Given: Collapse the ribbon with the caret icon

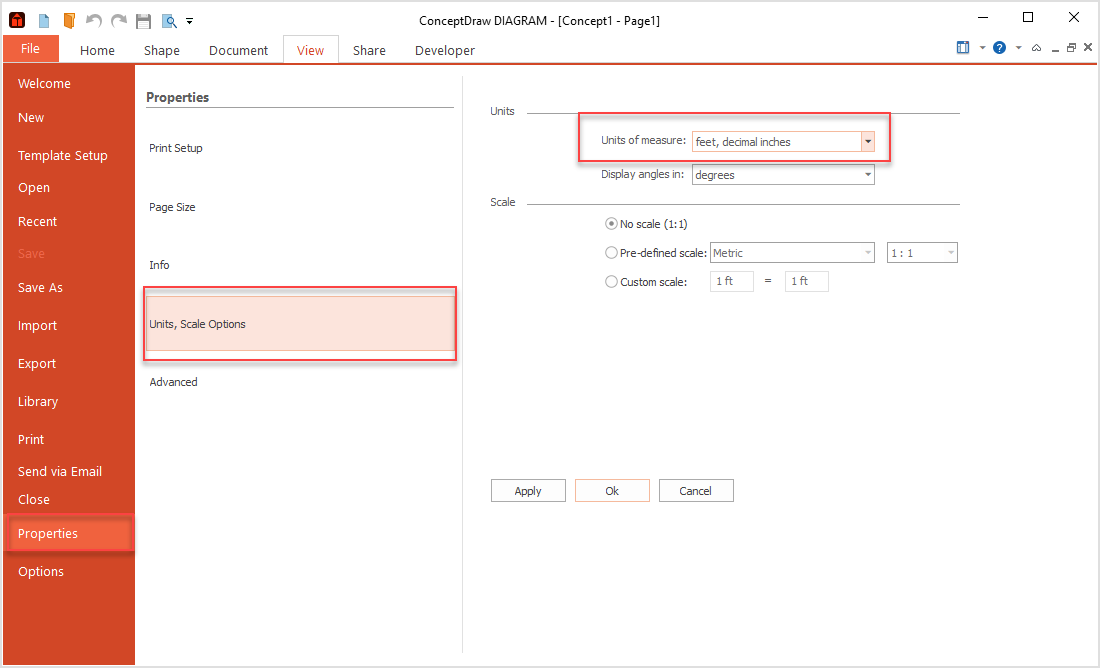Looking at the screenshot, I should [x=1036, y=48].
